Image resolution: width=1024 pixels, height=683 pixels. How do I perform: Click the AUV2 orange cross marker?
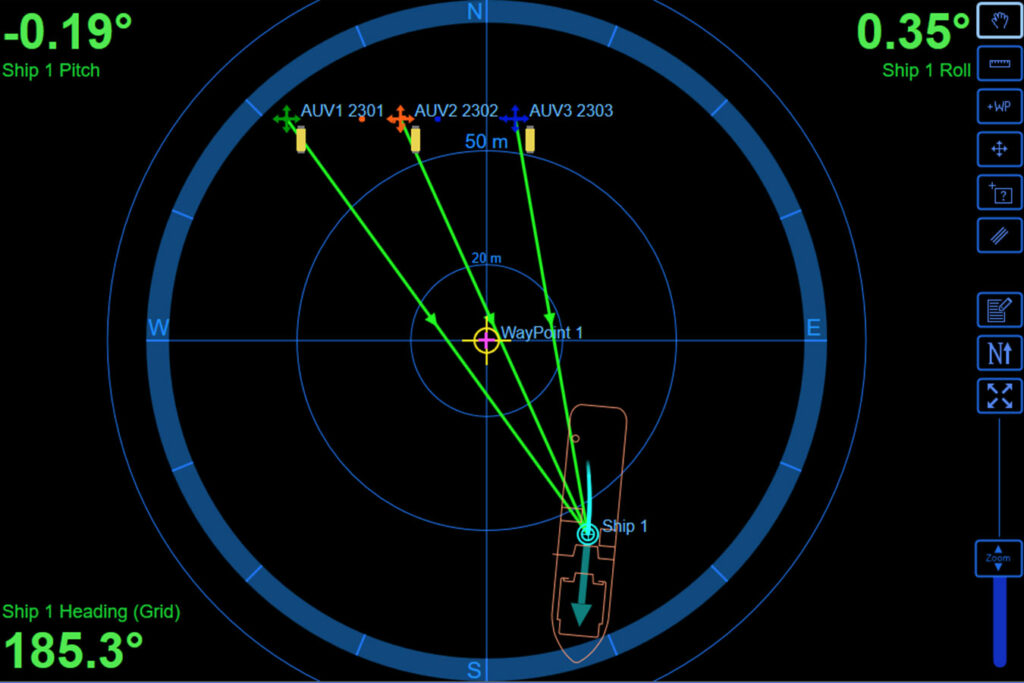(400, 119)
